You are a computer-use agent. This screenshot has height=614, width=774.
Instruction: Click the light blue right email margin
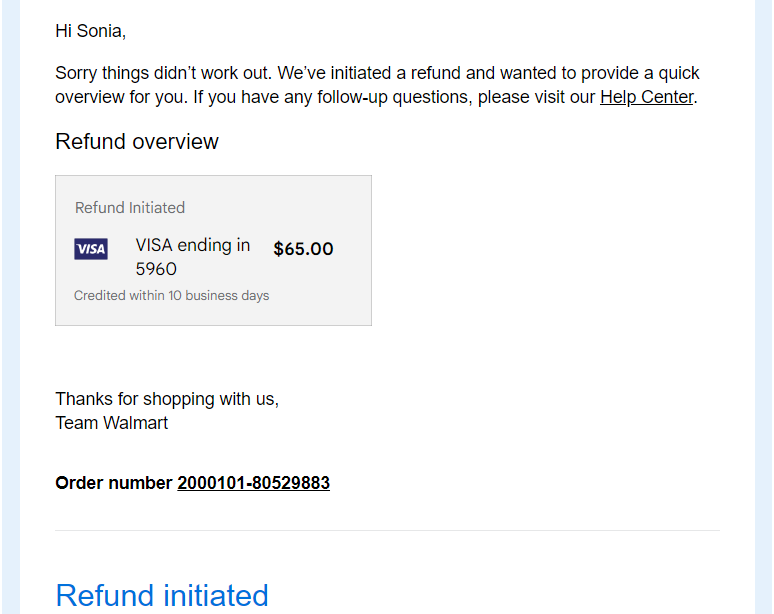pyautogui.click(x=763, y=307)
